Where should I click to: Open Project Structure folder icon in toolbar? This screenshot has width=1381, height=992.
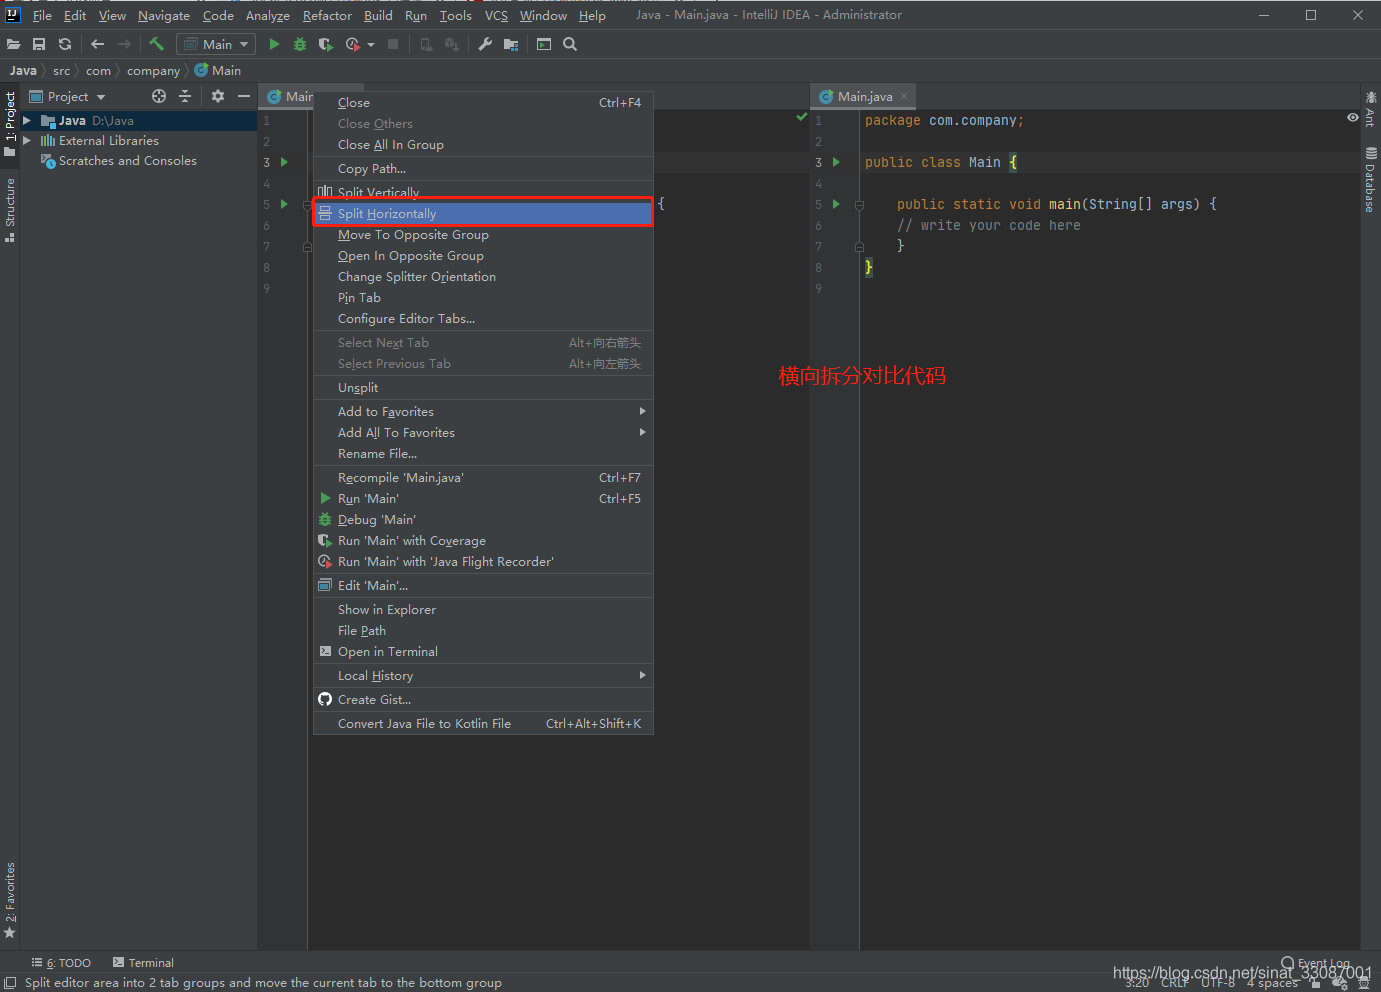click(x=511, y=44)
